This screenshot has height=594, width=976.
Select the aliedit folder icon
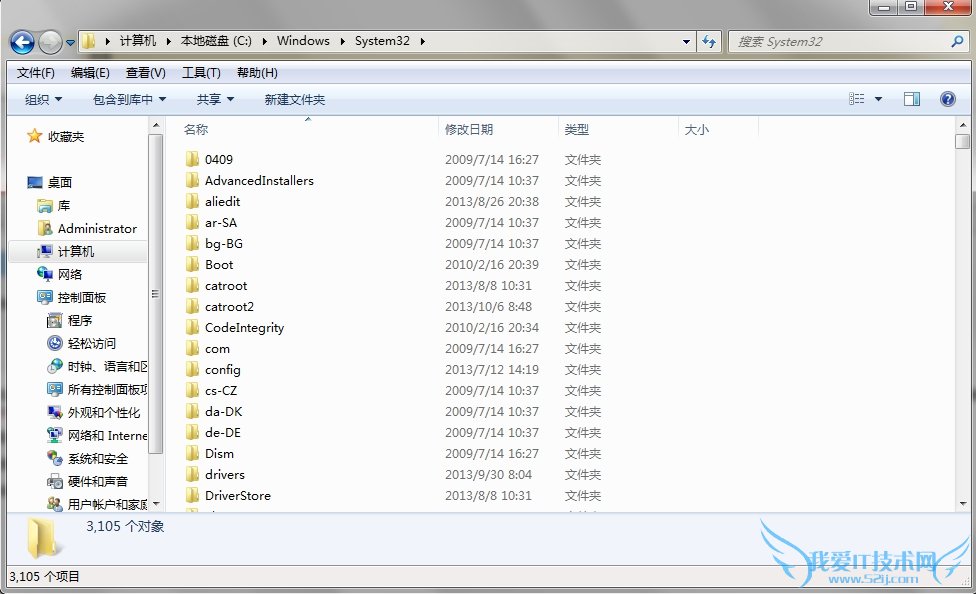(x=192, y=201)
